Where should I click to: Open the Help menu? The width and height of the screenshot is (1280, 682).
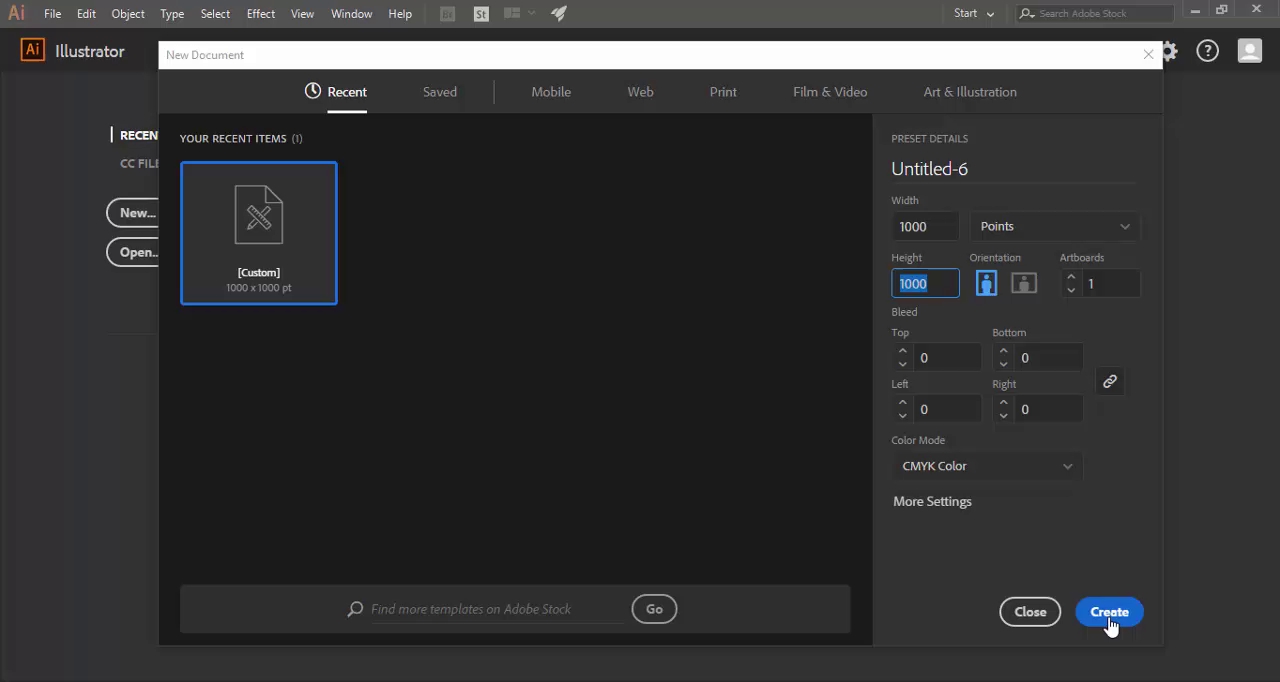400,14
